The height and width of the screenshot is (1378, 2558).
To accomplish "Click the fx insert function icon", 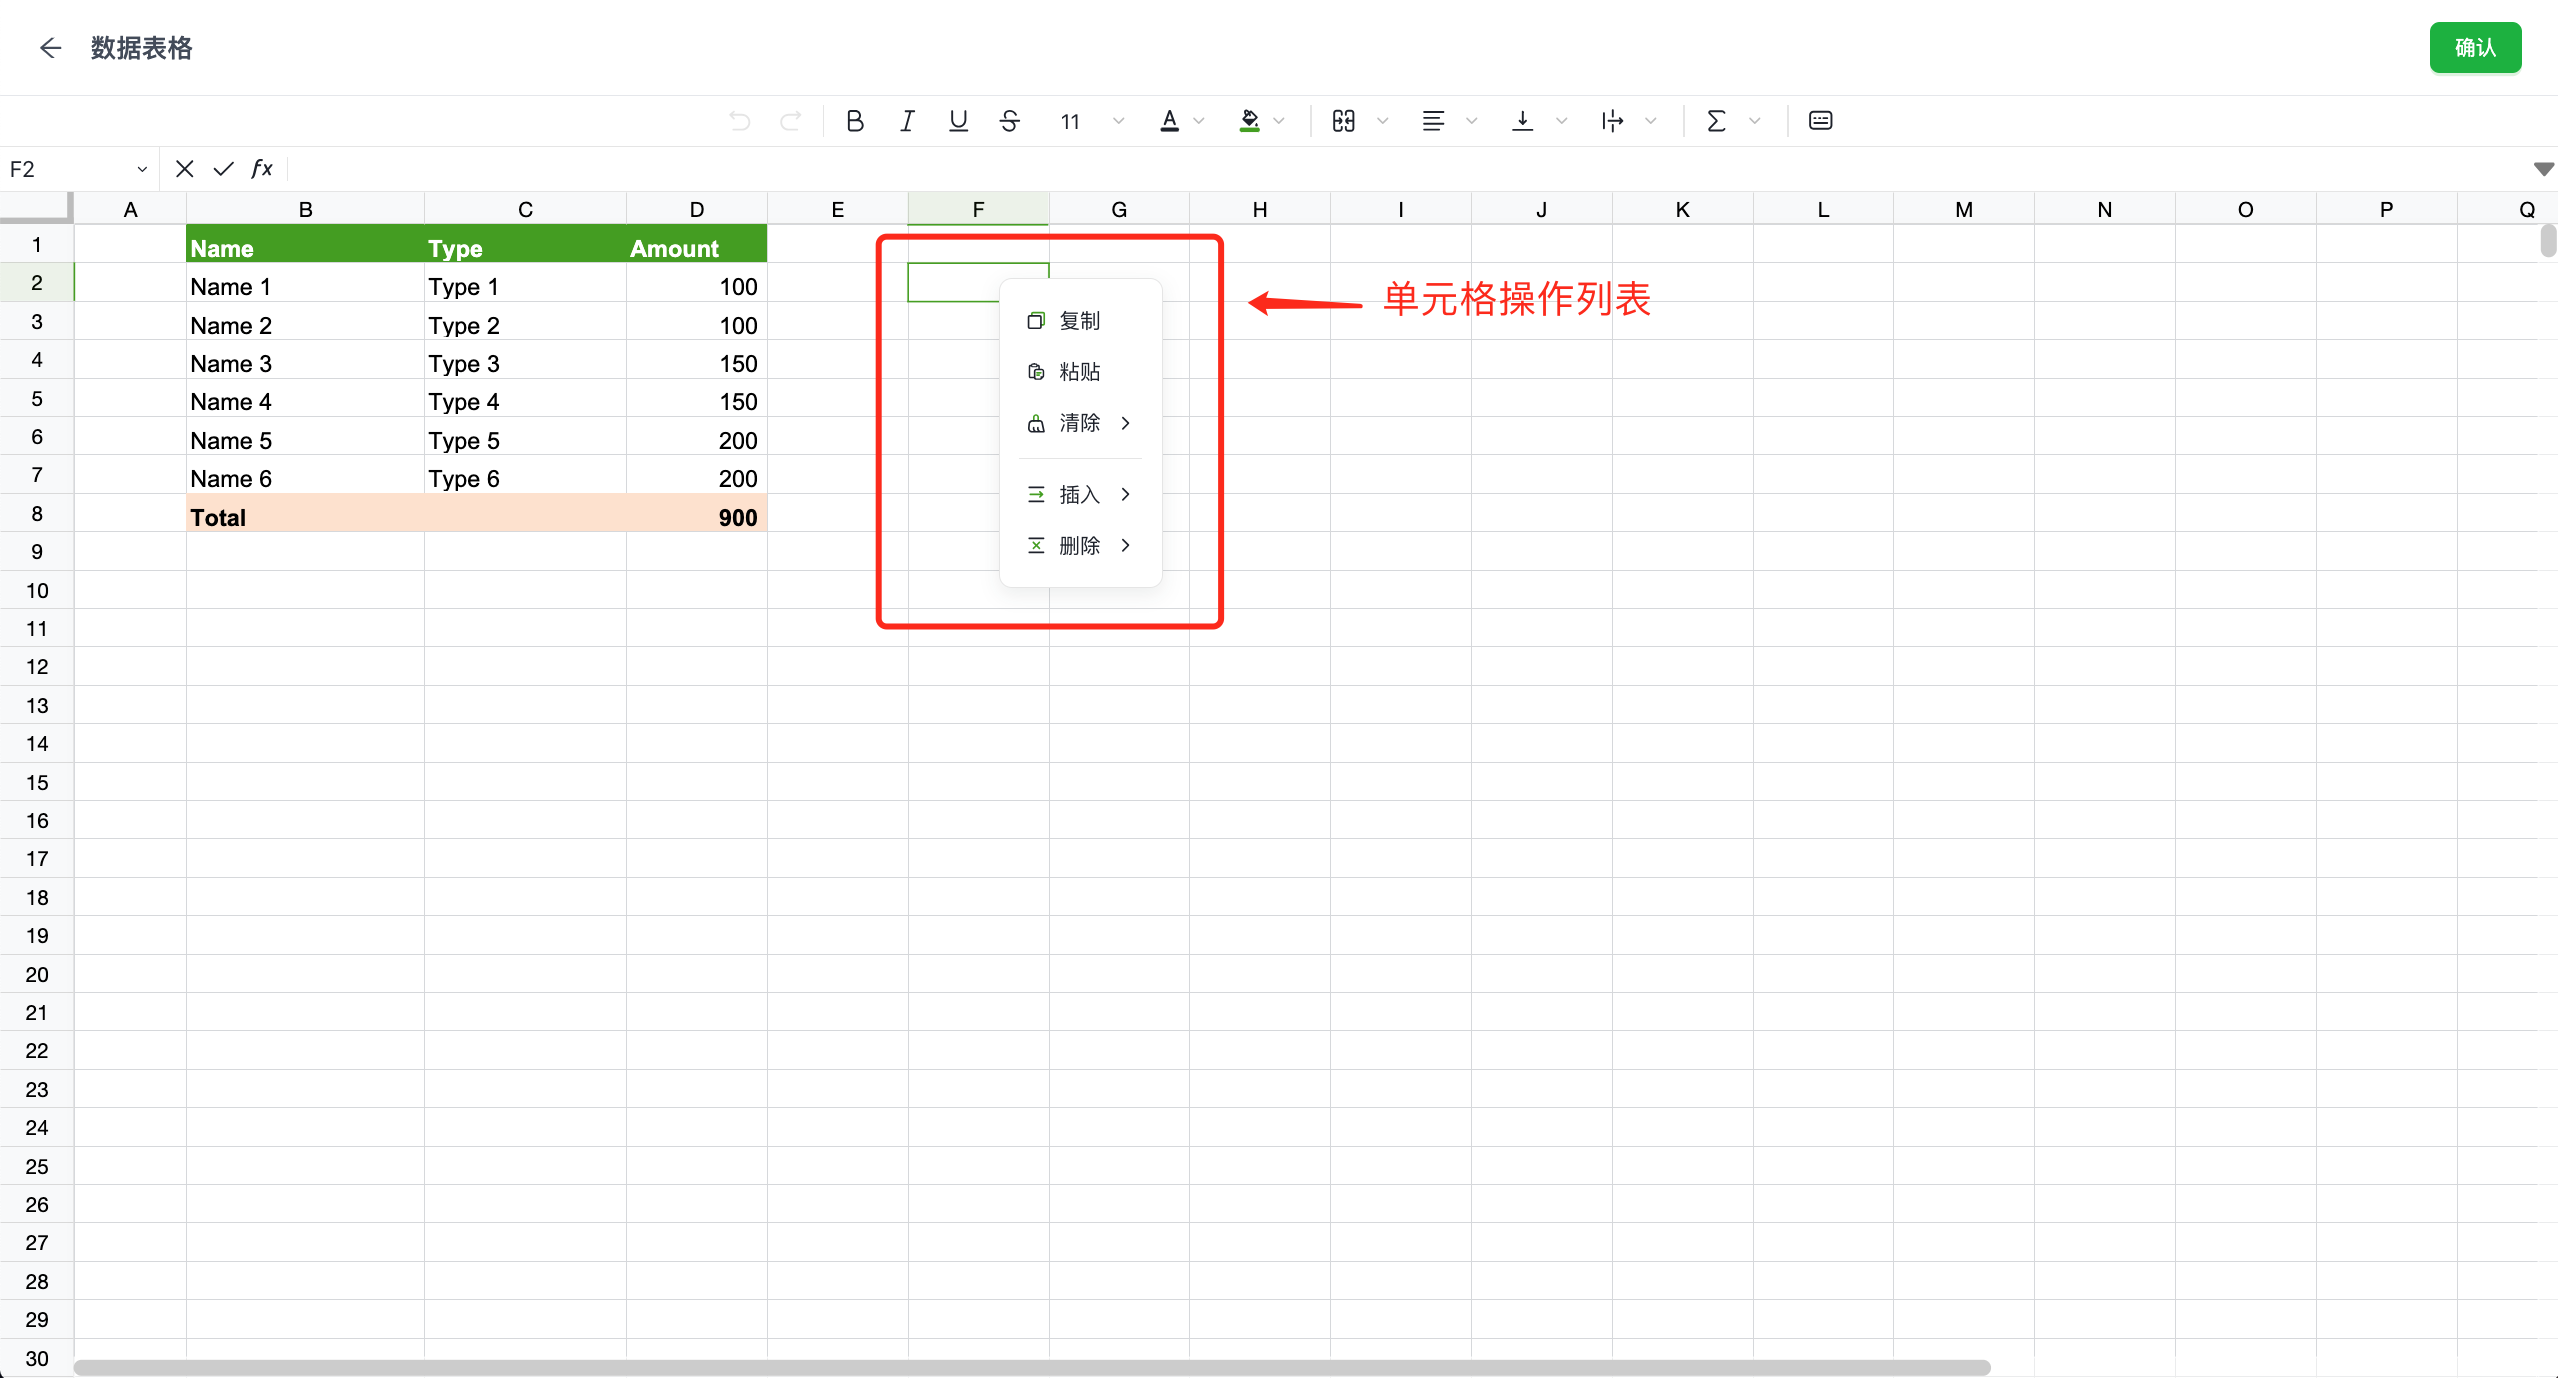I will (261, 169).
